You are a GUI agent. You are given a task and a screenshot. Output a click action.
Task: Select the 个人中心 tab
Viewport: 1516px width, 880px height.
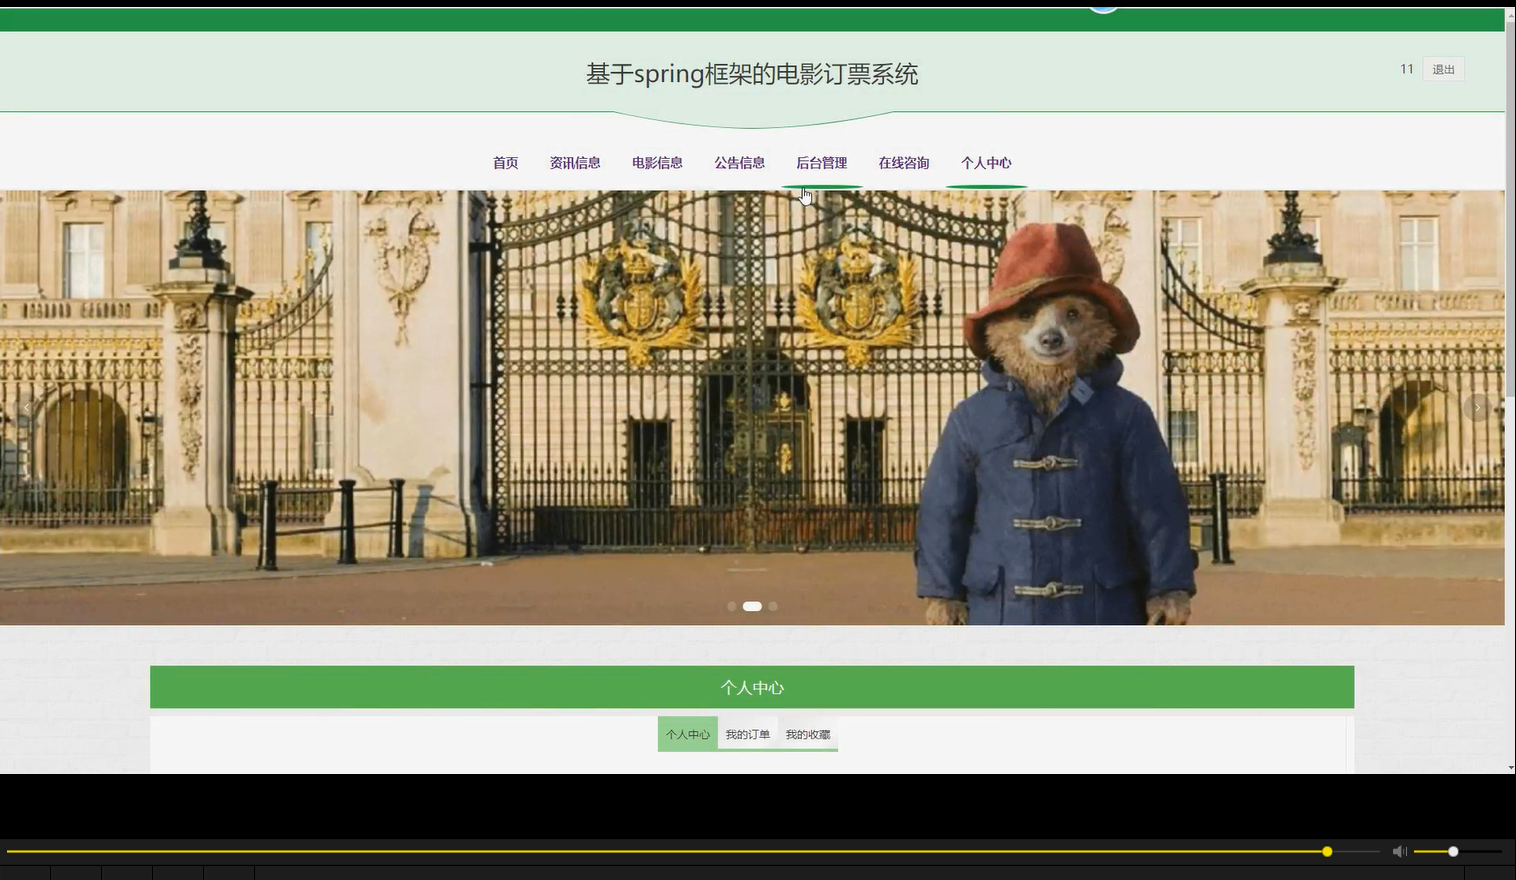687,733
